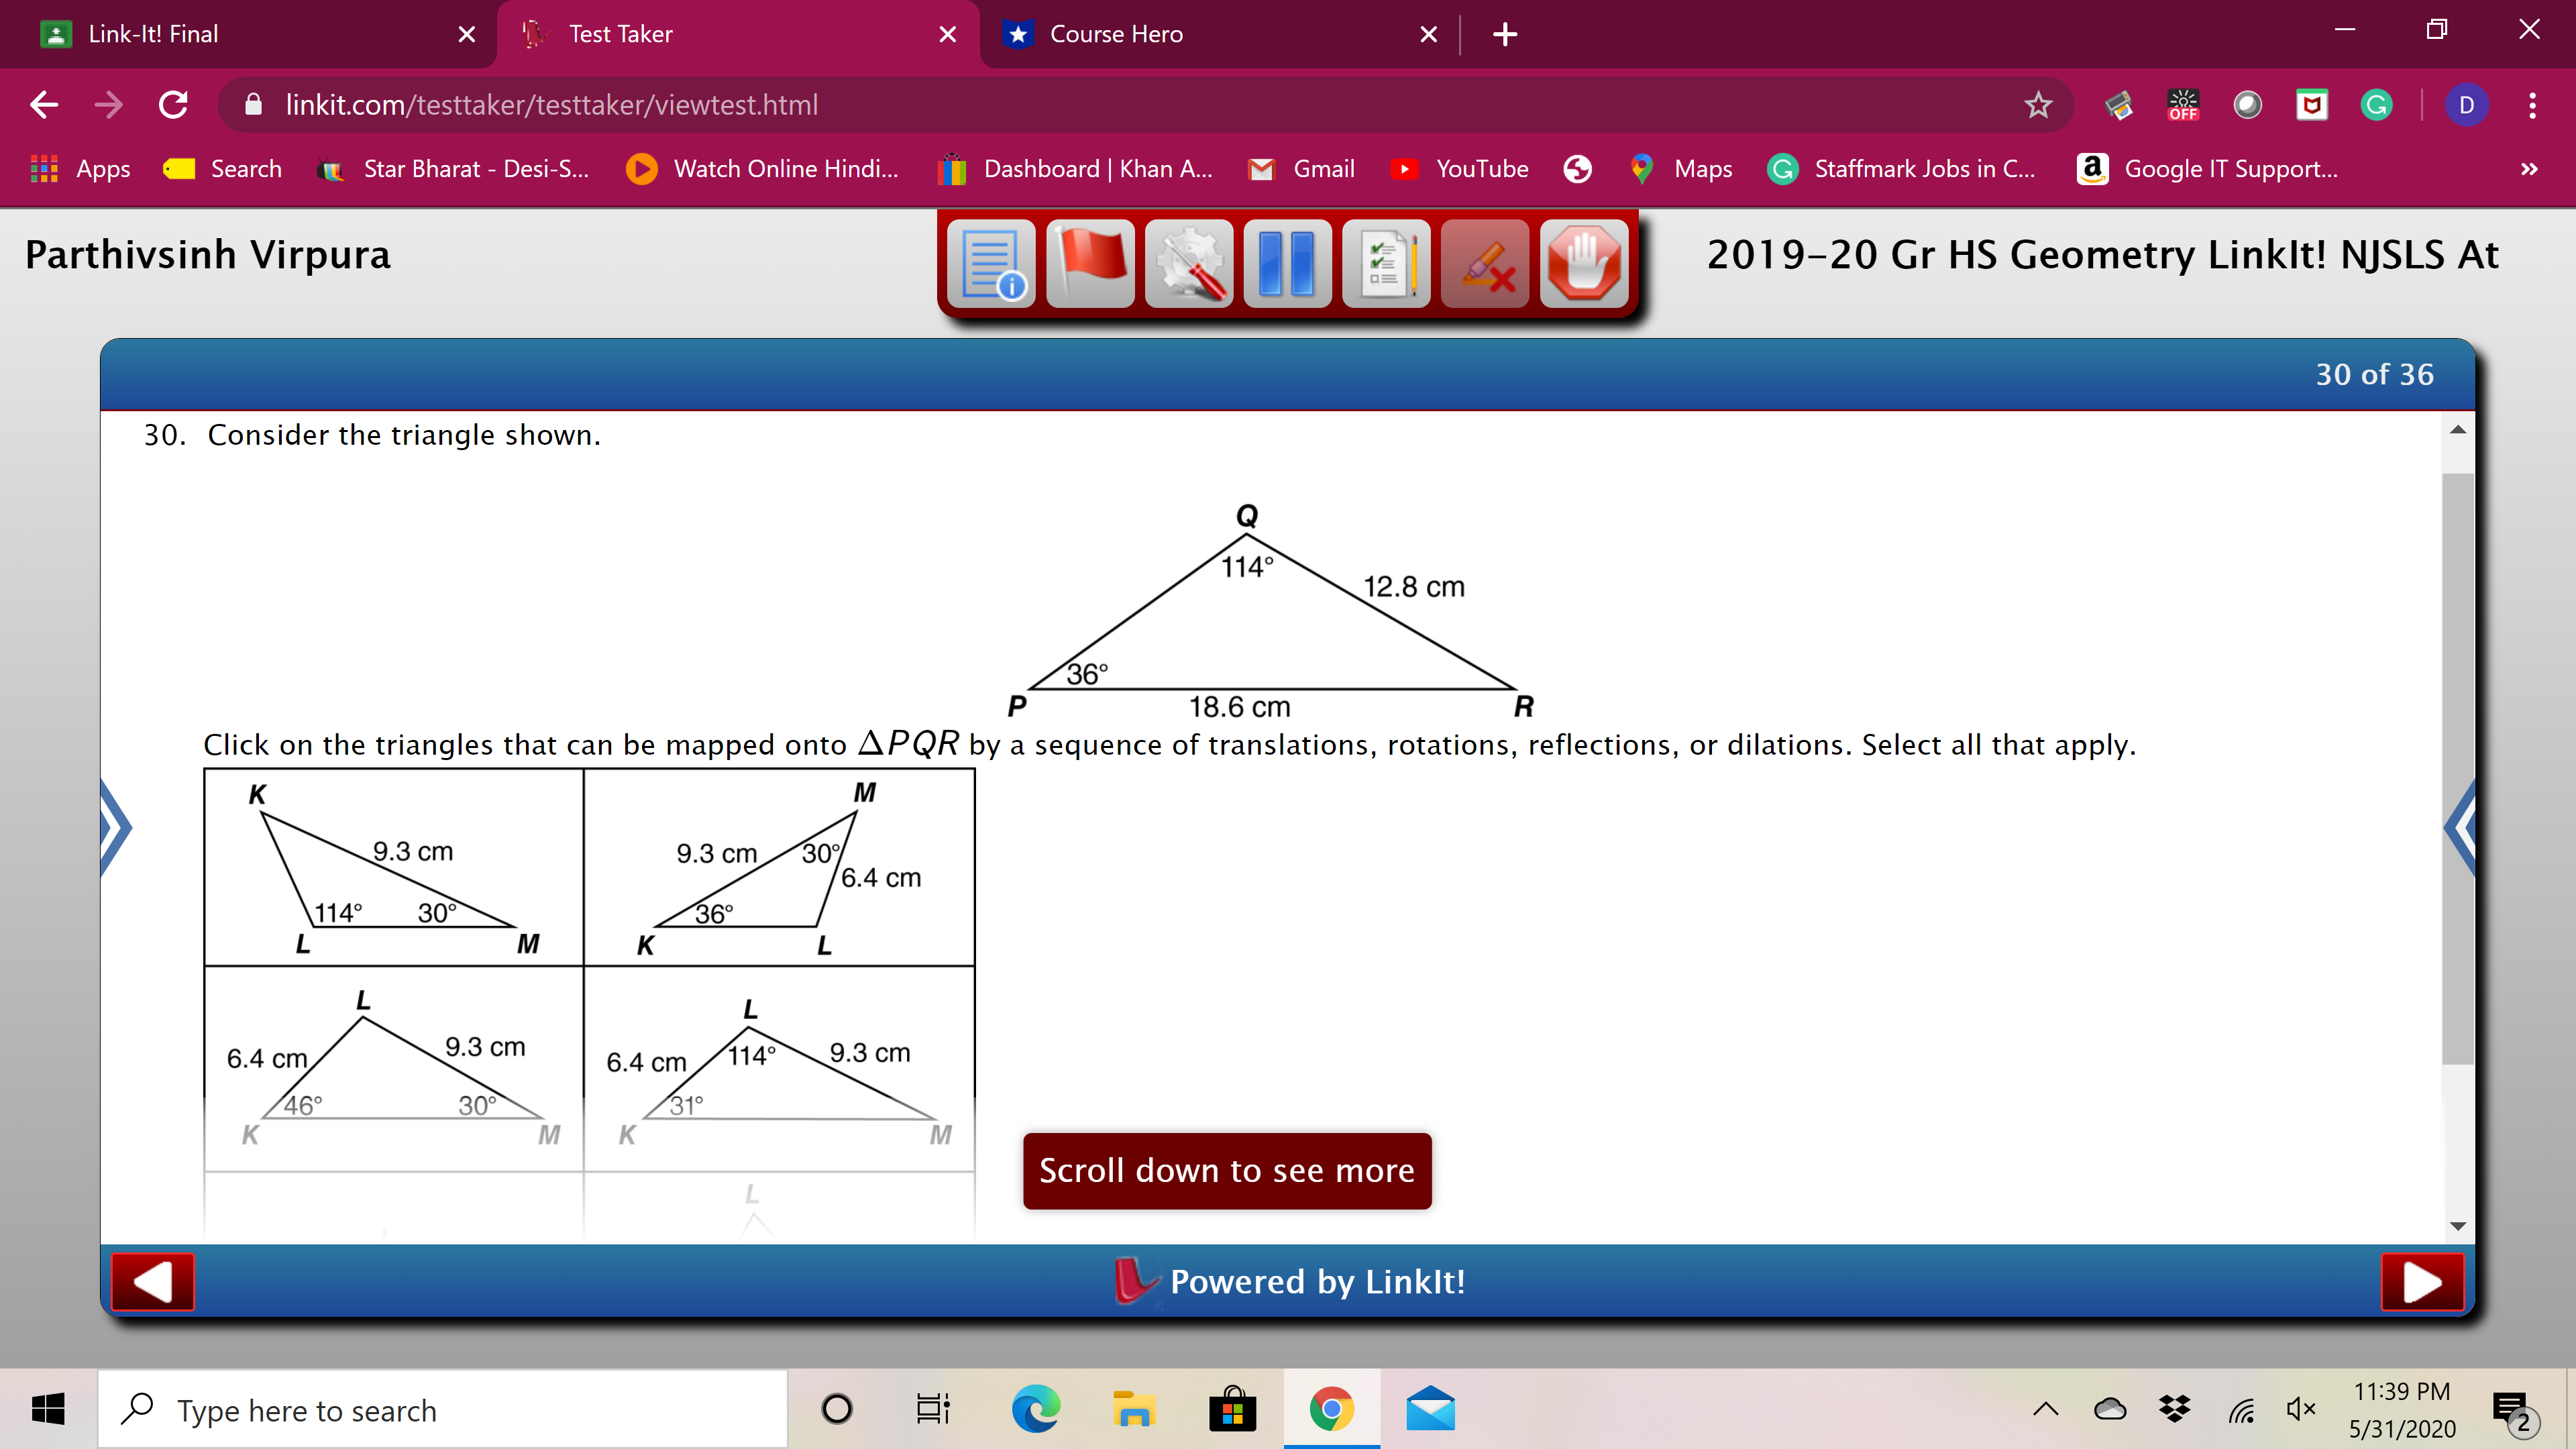Click the blue pause test icon

1287,264
